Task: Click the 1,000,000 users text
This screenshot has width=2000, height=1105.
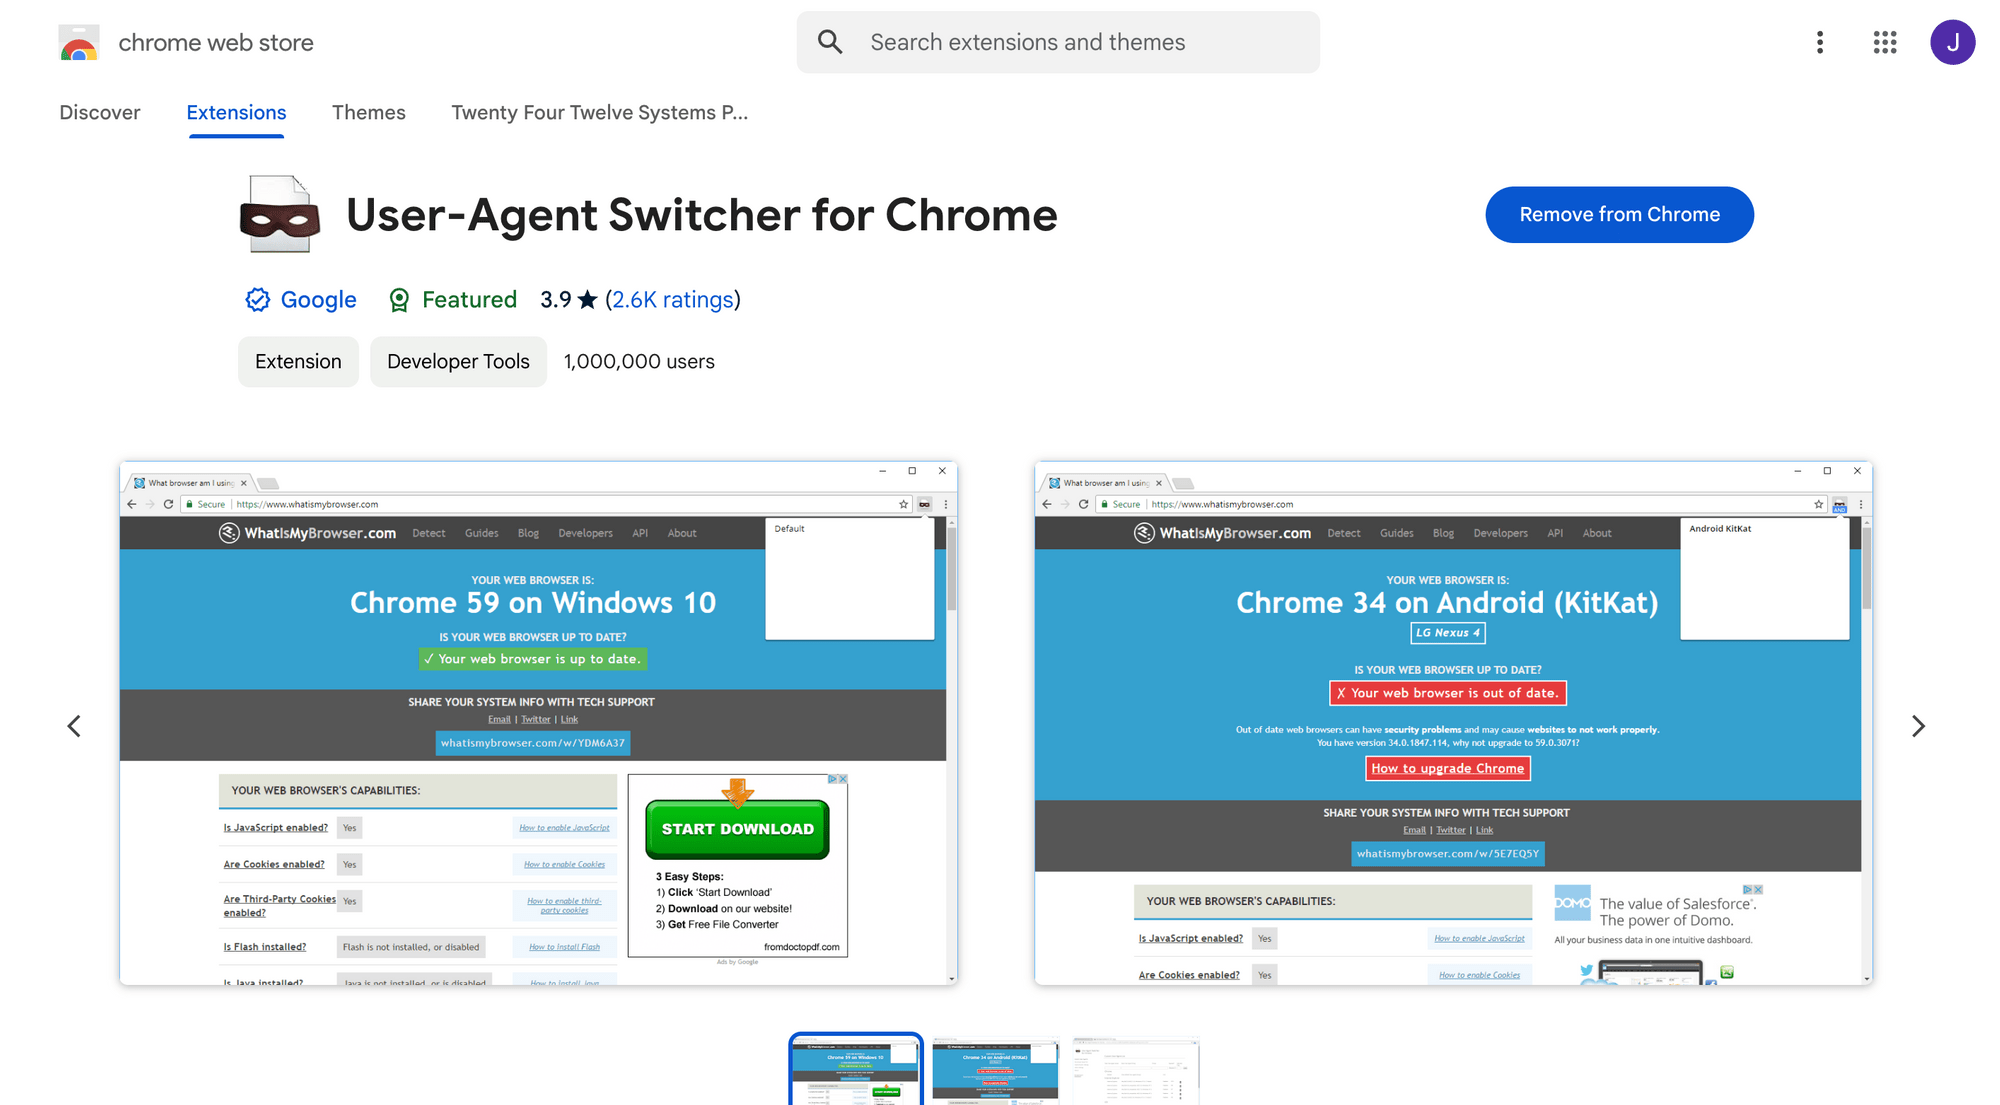Action: (639, 361)
